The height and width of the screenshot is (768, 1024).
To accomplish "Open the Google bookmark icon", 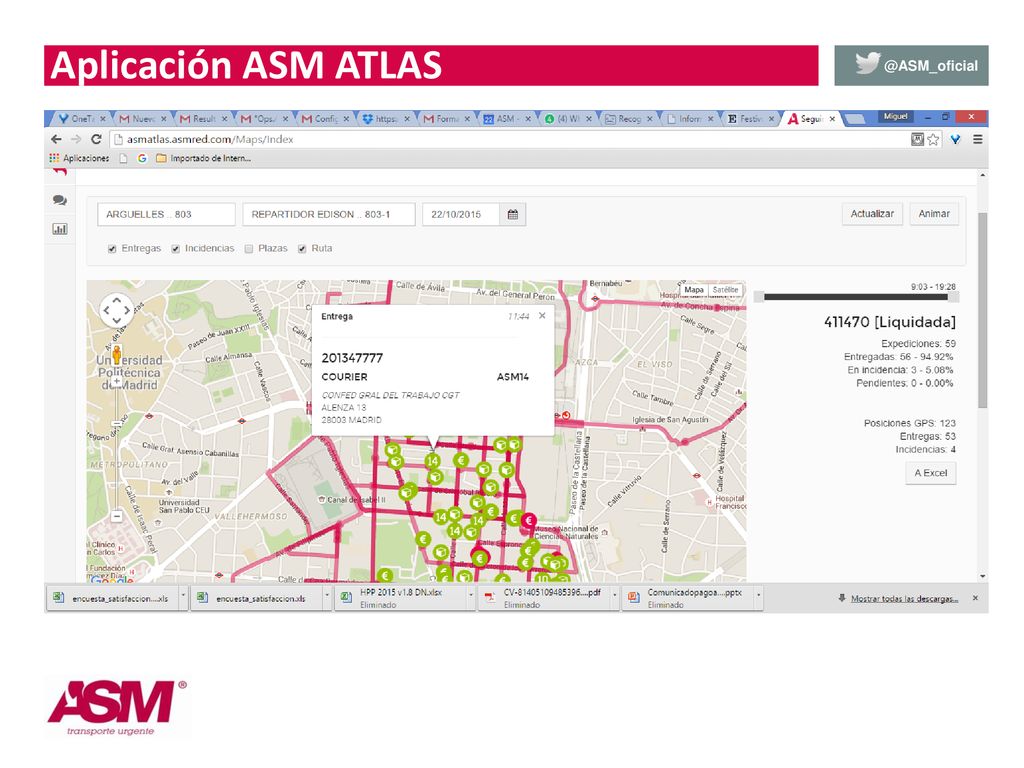I will 142,158.
